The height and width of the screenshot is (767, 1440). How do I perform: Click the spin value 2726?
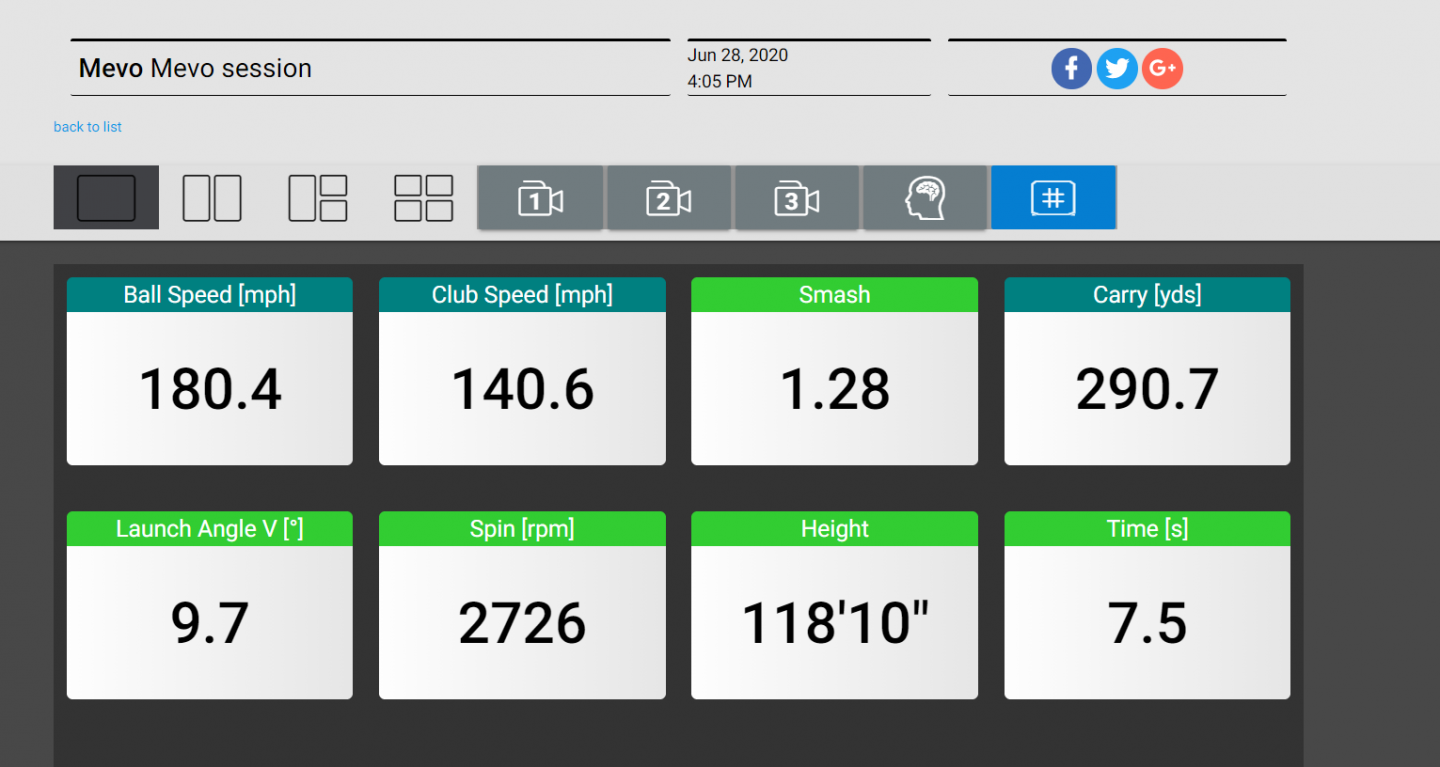522,623
